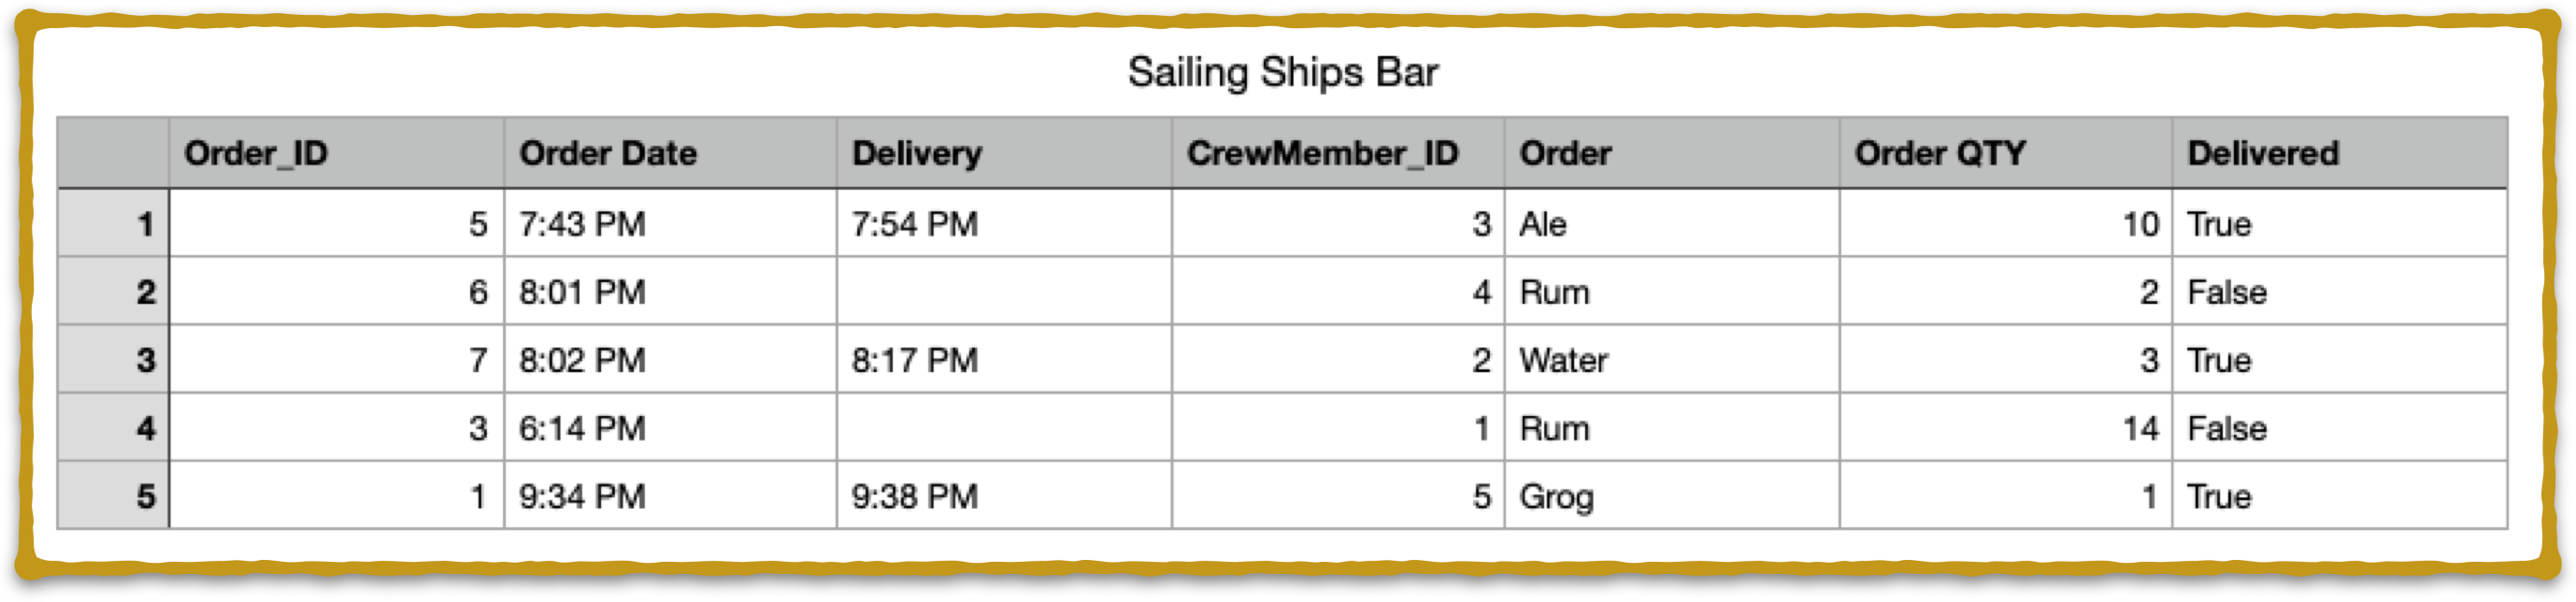Select the Order Date column header
The image size is (2576, 602).
670,153
